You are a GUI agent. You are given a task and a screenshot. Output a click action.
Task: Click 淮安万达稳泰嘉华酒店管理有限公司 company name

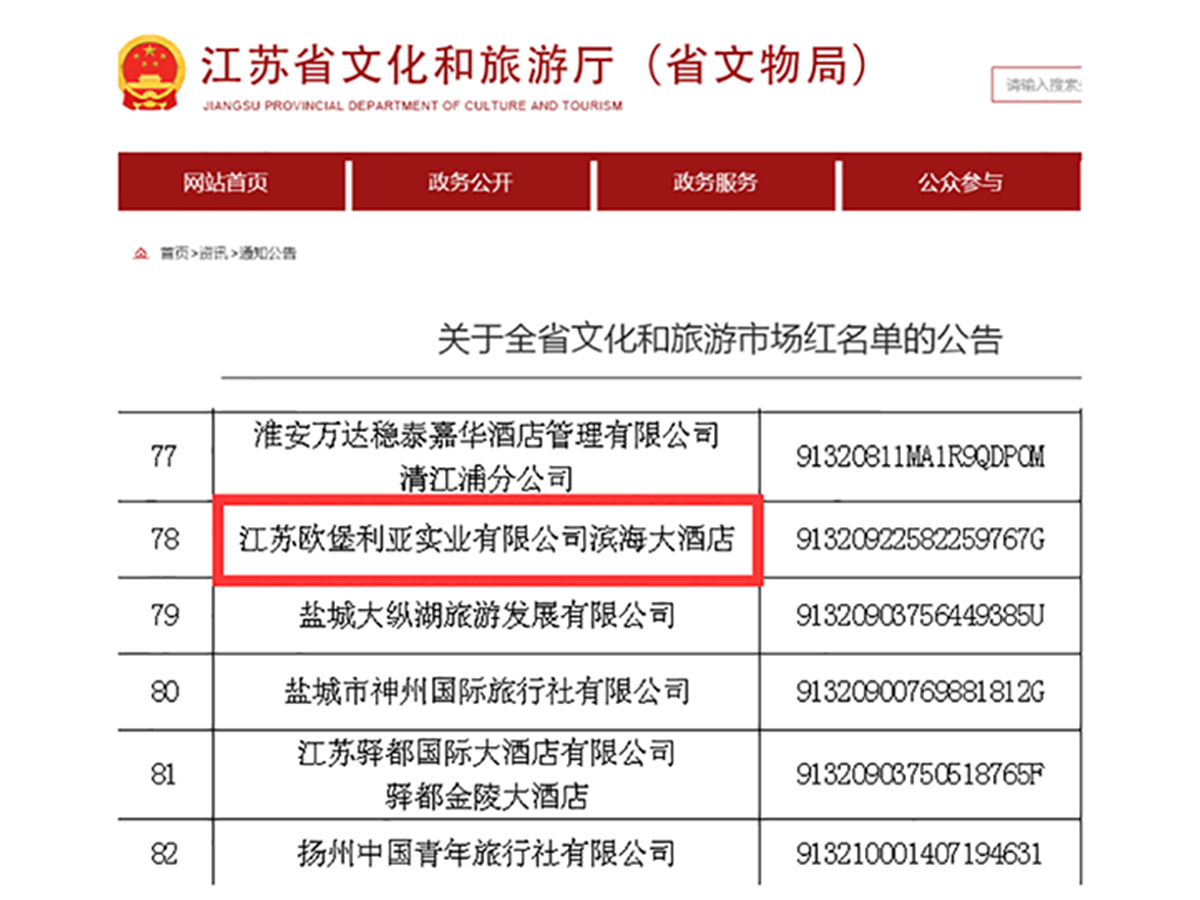pyautogui.click(x=486, y=436)
